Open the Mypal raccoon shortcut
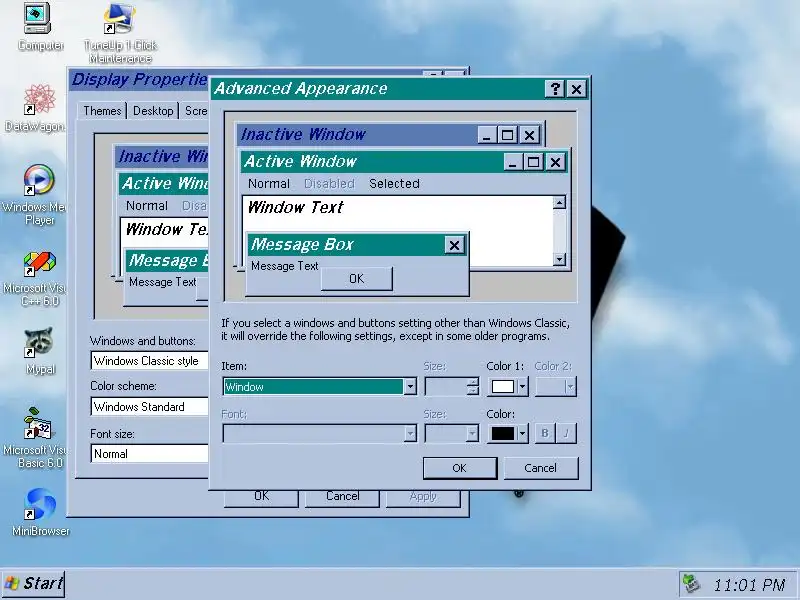800x600 pixels. [40, 351]
